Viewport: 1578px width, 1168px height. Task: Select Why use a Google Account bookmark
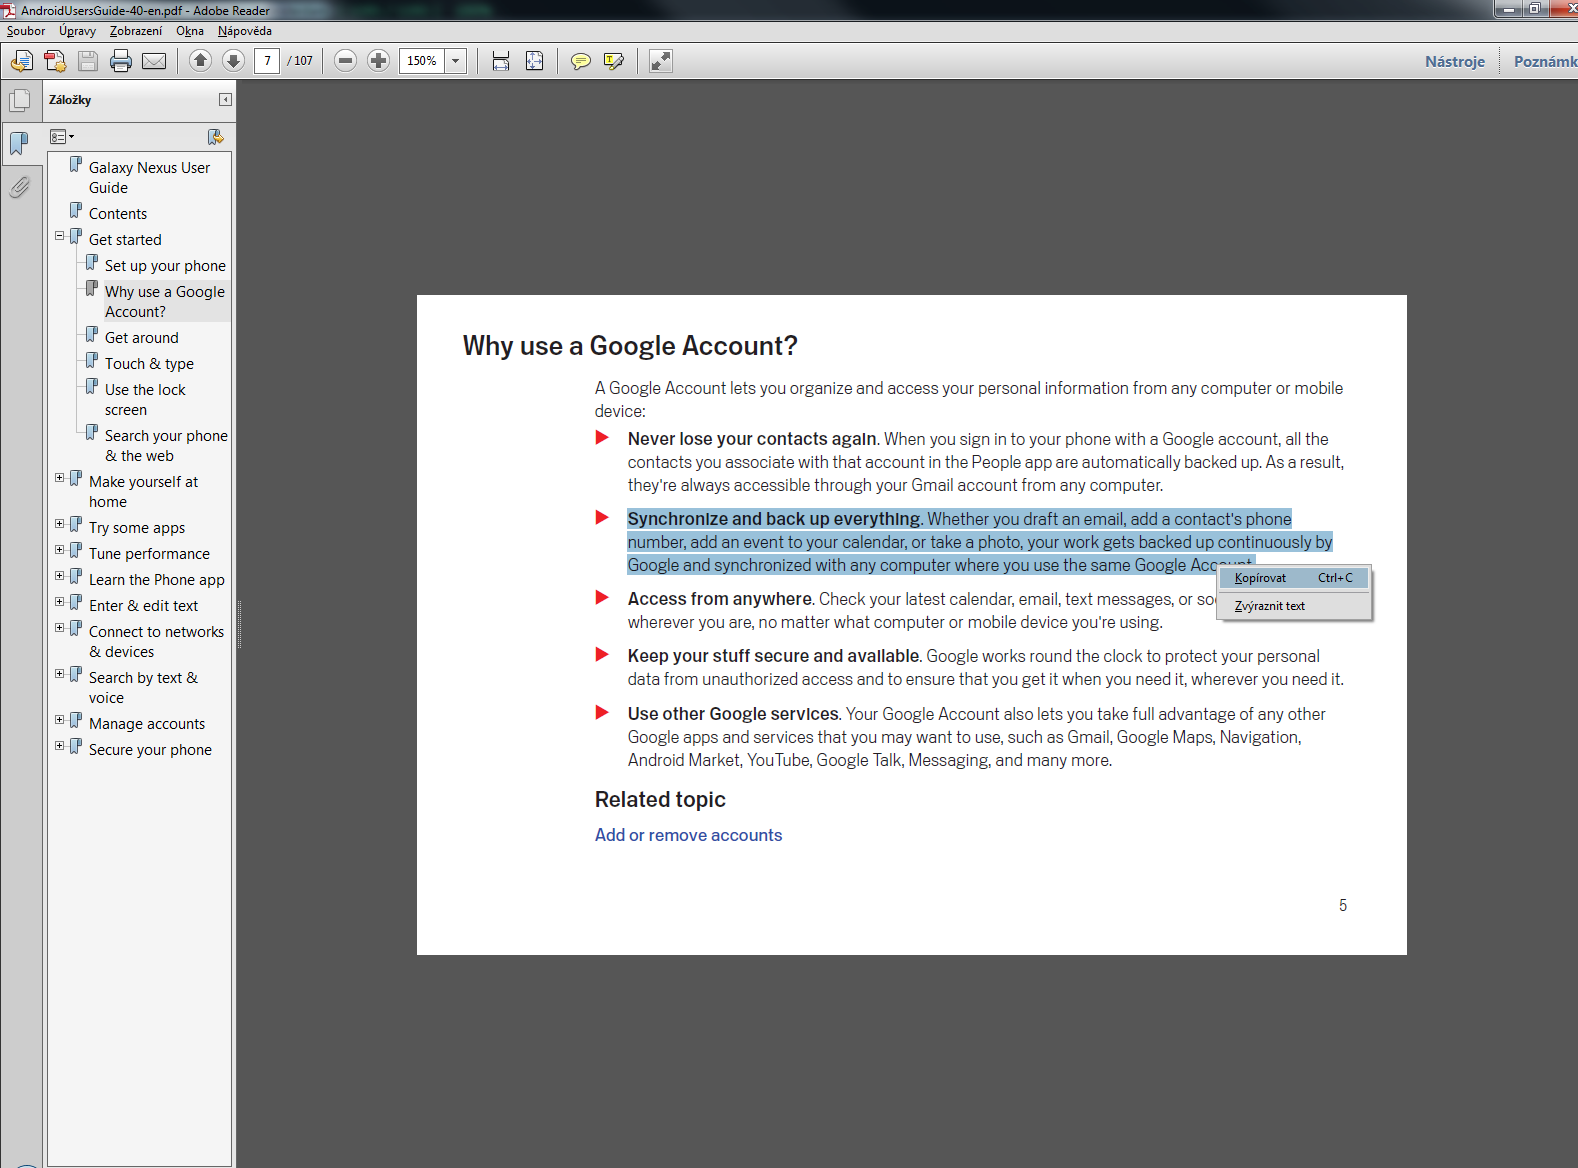click(165, 302)
